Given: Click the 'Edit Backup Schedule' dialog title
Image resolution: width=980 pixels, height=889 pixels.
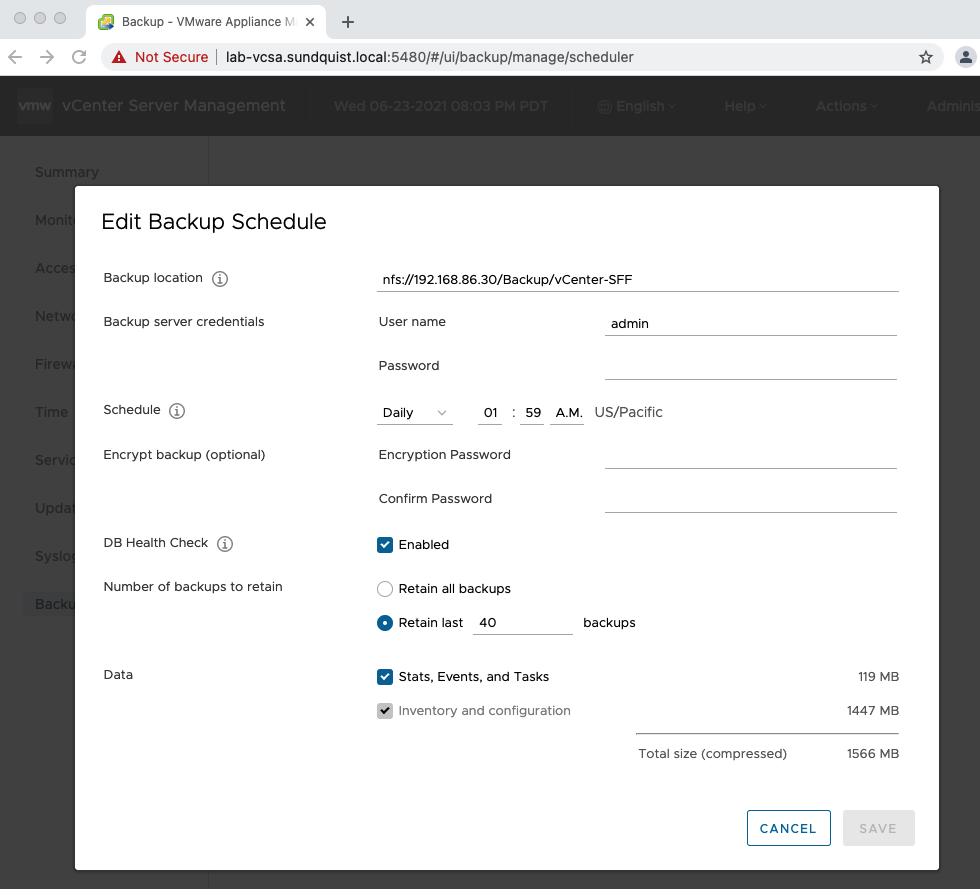Looking at the screenshot, I should (214, 222).
